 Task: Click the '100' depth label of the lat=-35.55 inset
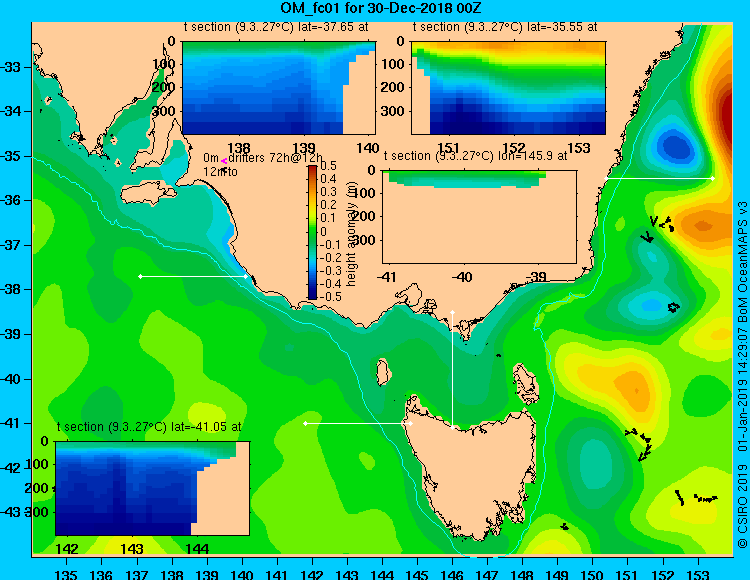tap(393, 64)
